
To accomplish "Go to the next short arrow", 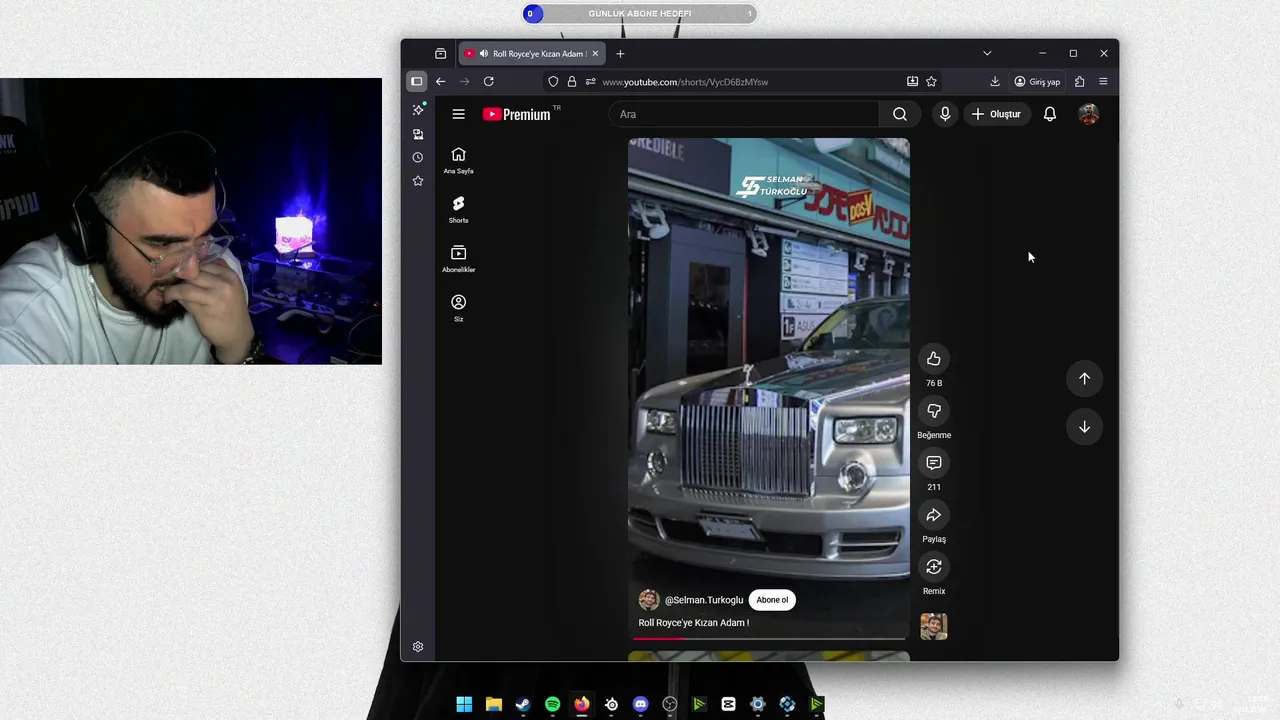I will [x=1084, y=427].
